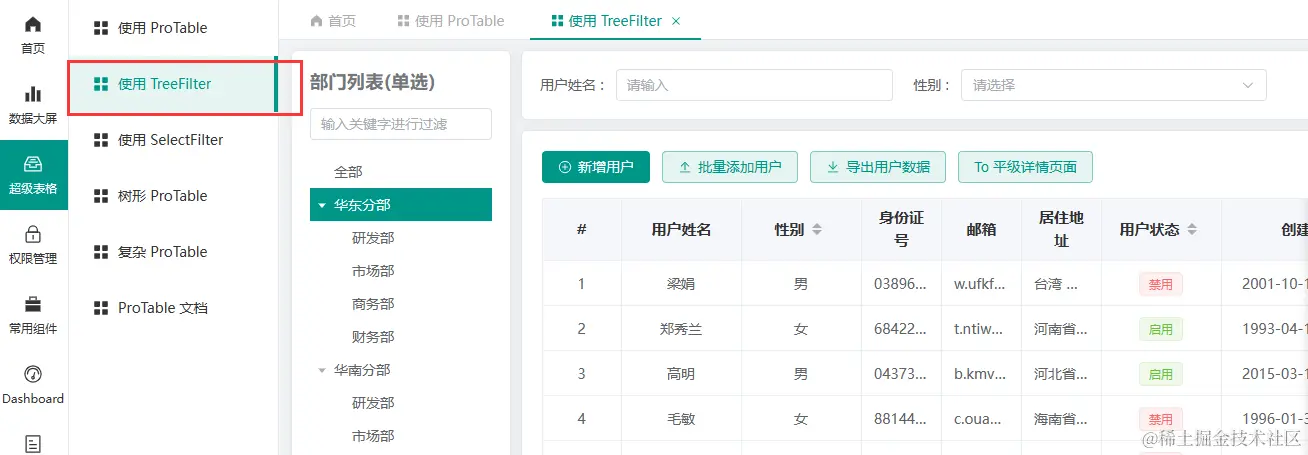
Task: Sort by 用户状态 column arrows
Action: (x=1190, y=230)
